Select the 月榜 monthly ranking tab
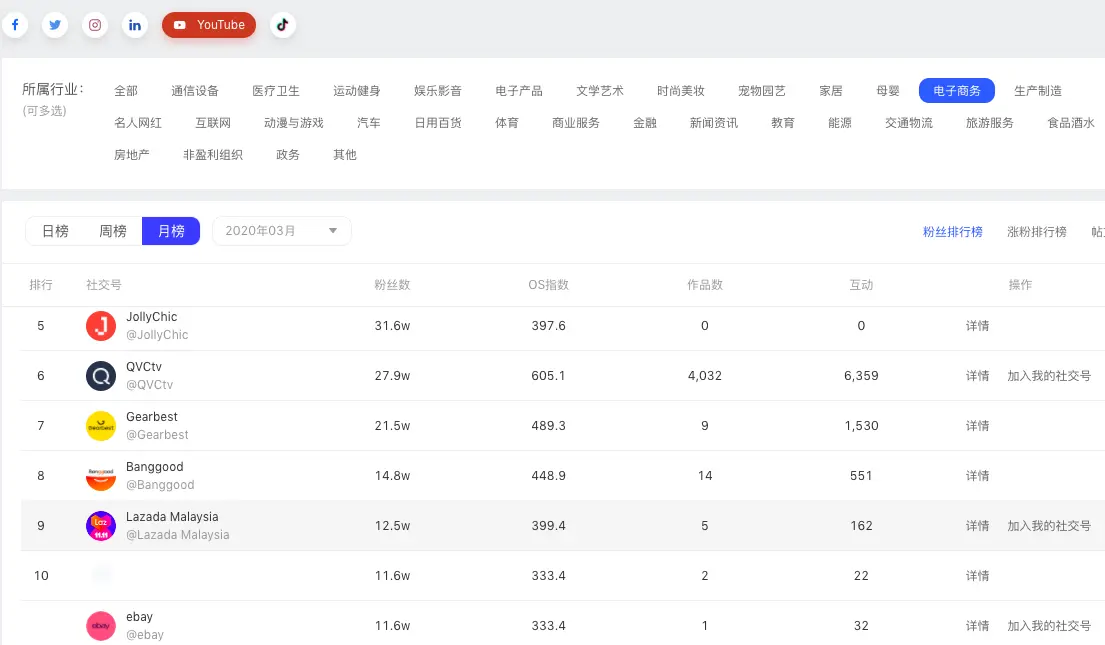The height and width of the screenshot is (645, 1105). click(x=171, y=231)
